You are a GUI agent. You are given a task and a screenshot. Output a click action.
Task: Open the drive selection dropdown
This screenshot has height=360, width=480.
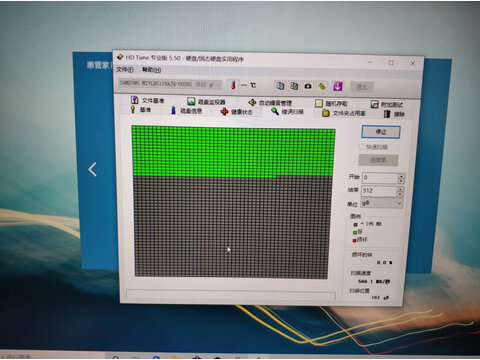(x=170, y=84)
